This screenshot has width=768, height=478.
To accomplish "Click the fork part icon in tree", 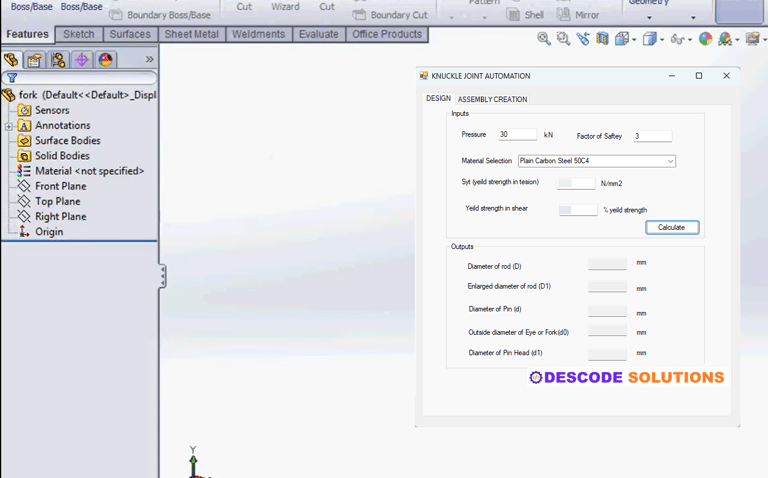I will coord(9,95).
